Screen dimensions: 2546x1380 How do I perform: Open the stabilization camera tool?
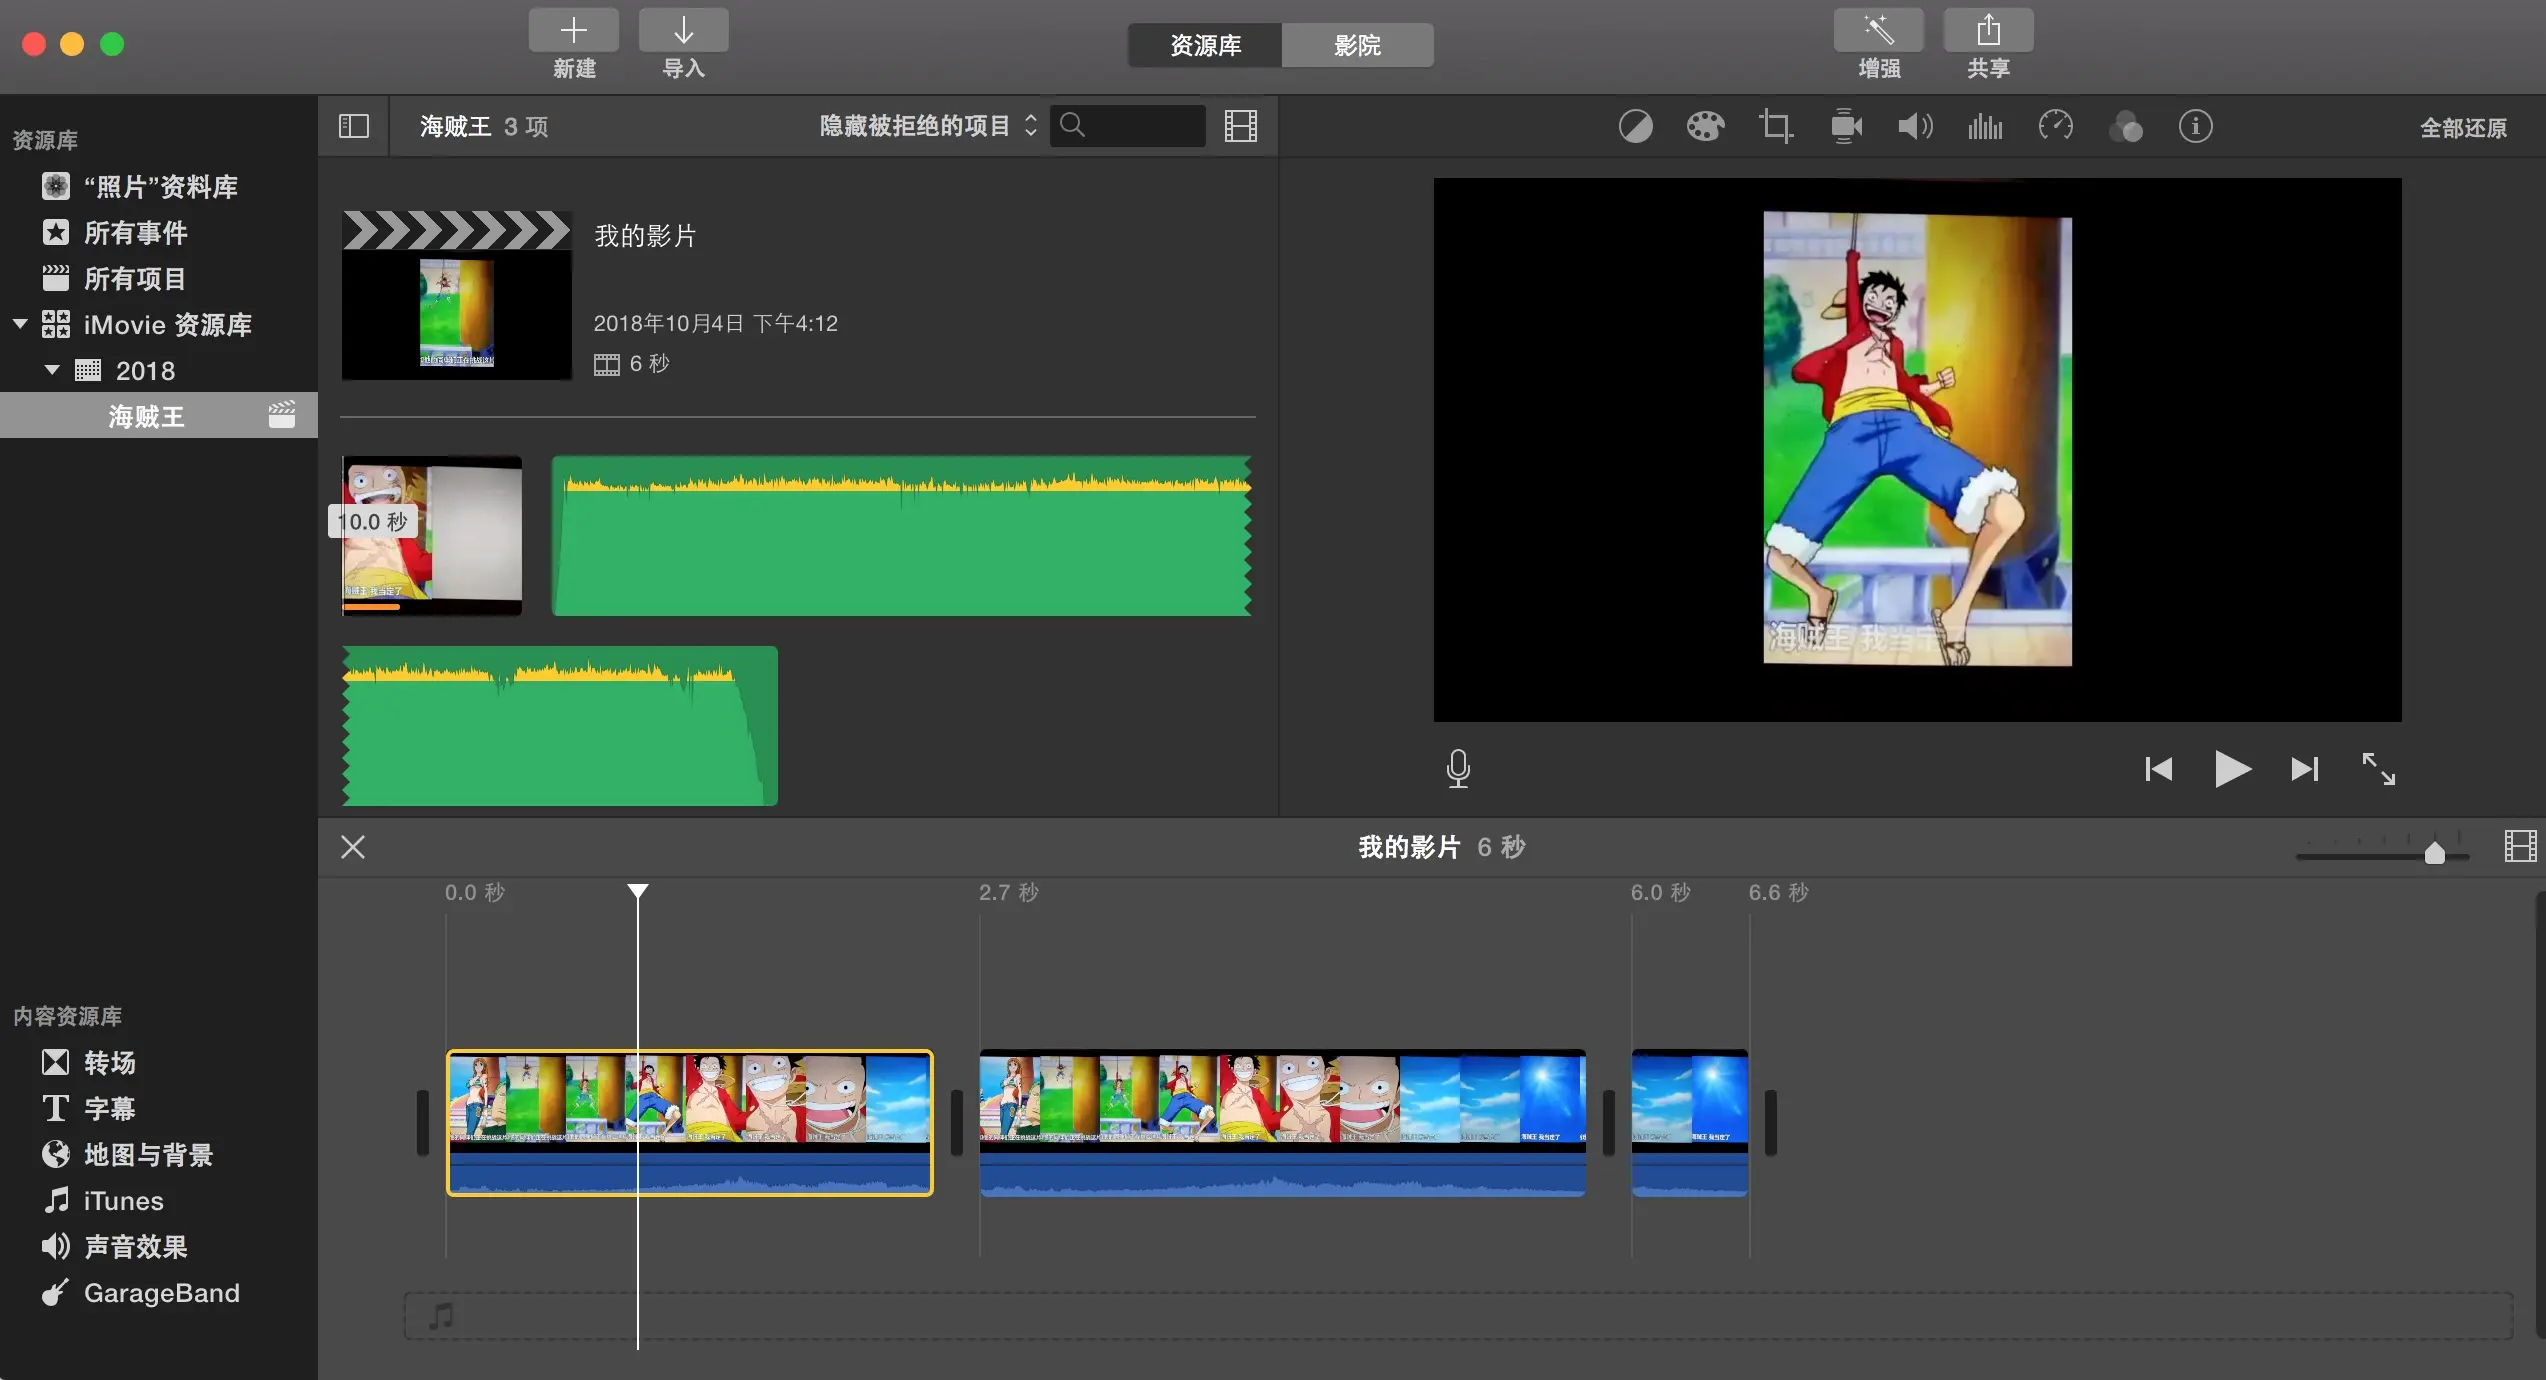coord(1845,127)
